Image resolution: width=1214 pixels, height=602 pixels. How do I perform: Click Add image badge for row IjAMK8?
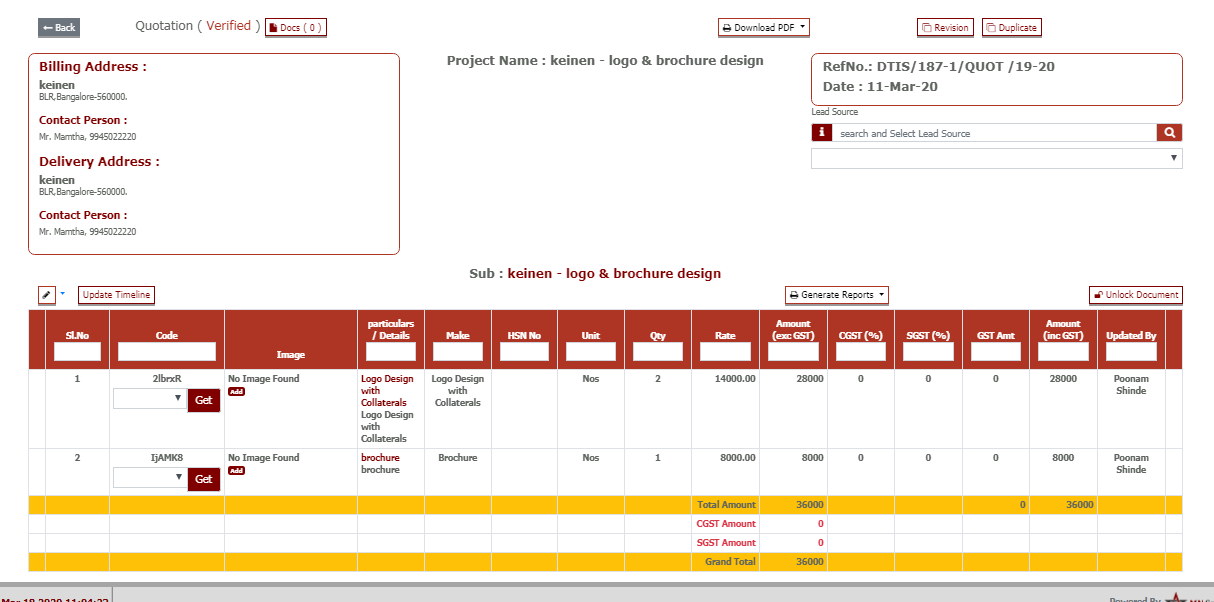236,470
